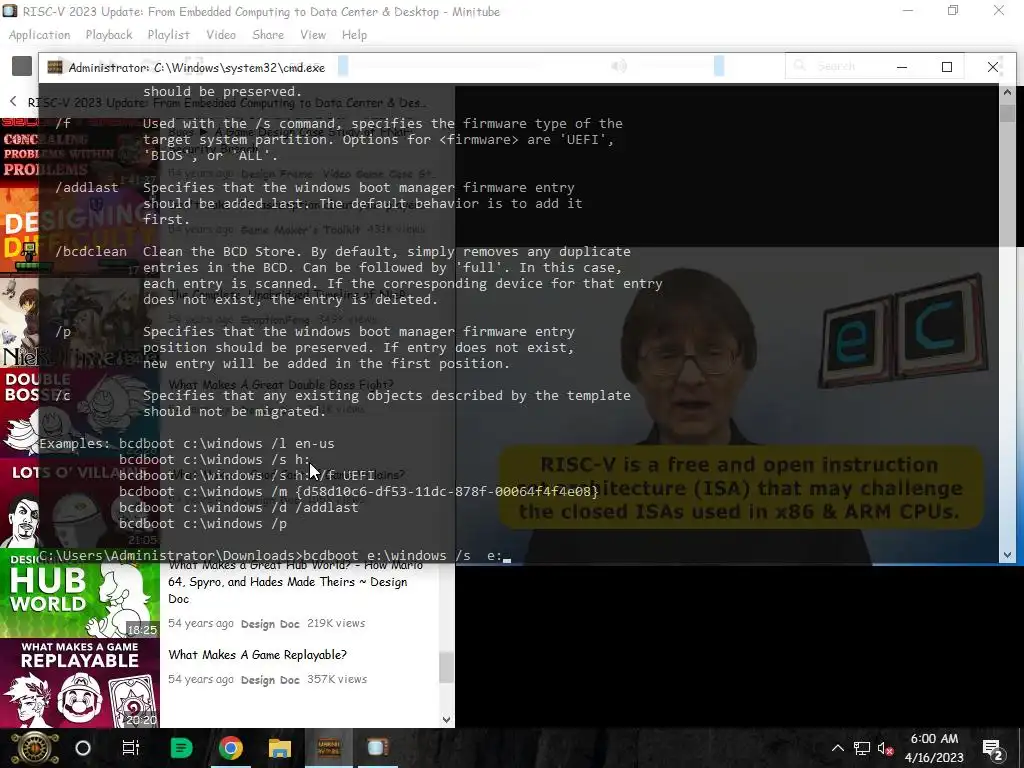Minimize the cmd.exe window
The height and width of the screenshot is (768, 1024).
(x=902, y=67)
